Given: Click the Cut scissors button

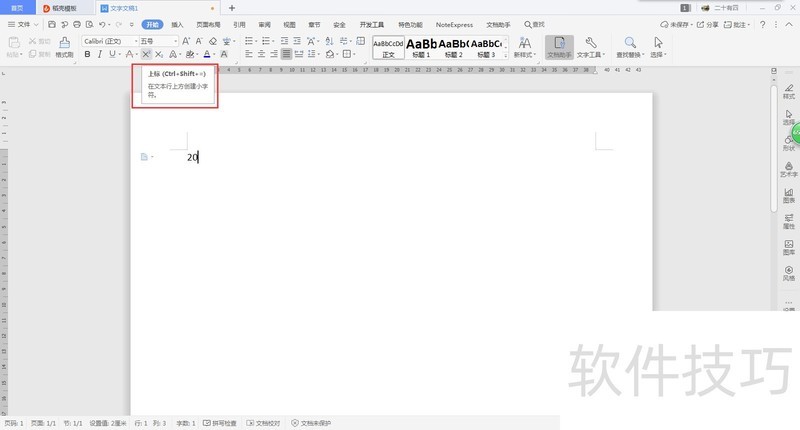Looking at the screenshot, I should [39, 41].
